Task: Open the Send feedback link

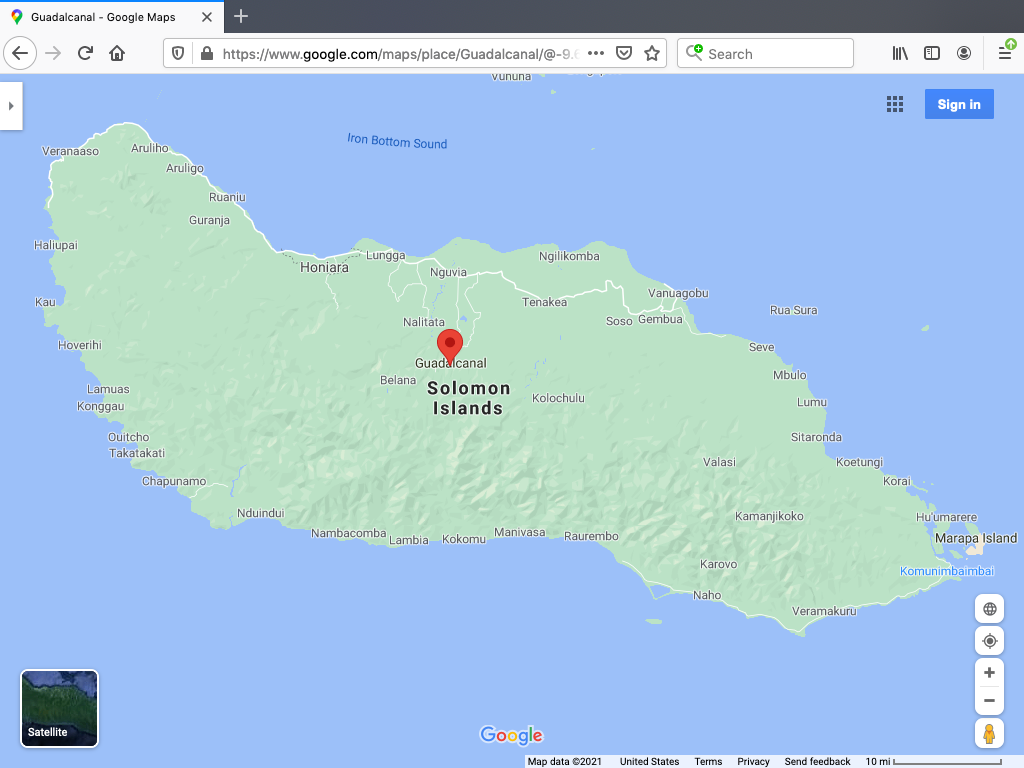Action: (x=817, y=761)
